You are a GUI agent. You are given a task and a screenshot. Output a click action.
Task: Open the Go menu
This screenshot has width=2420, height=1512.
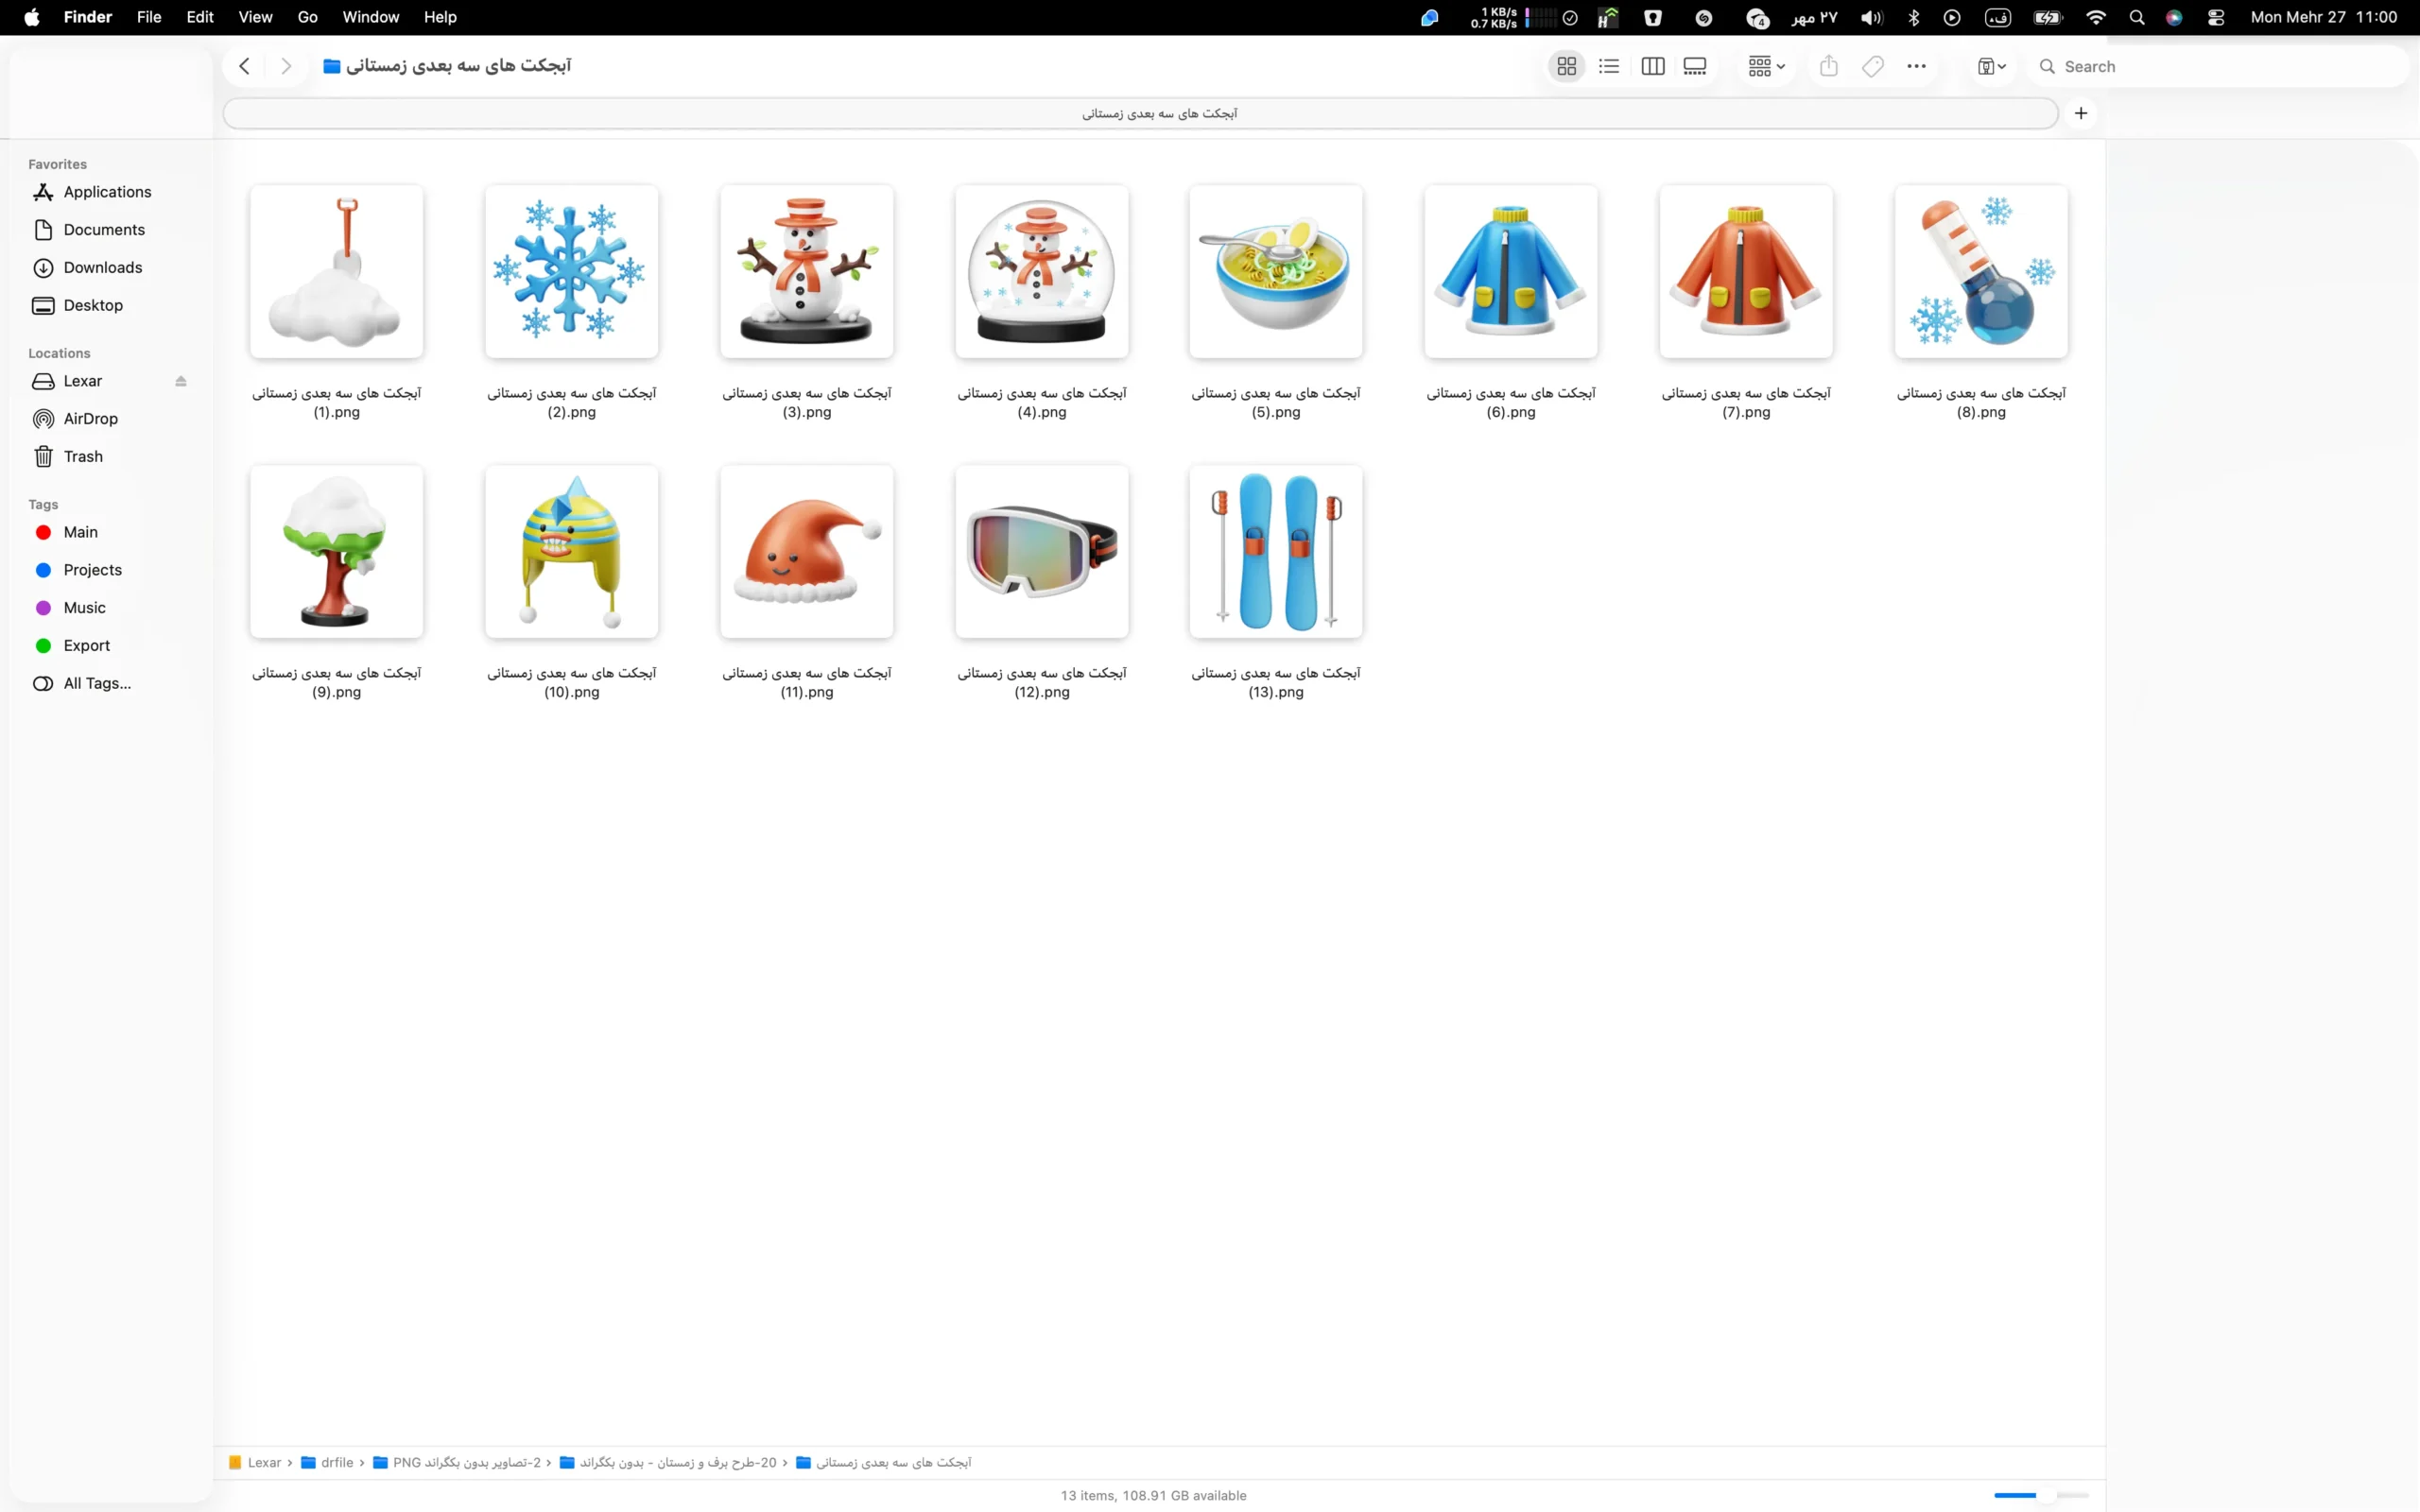pos(307,17)
